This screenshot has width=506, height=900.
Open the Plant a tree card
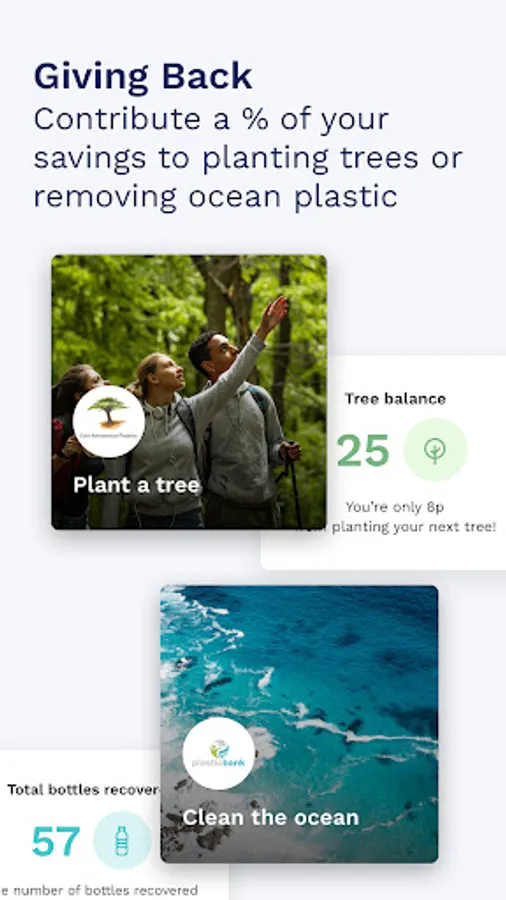click(189, 391)
